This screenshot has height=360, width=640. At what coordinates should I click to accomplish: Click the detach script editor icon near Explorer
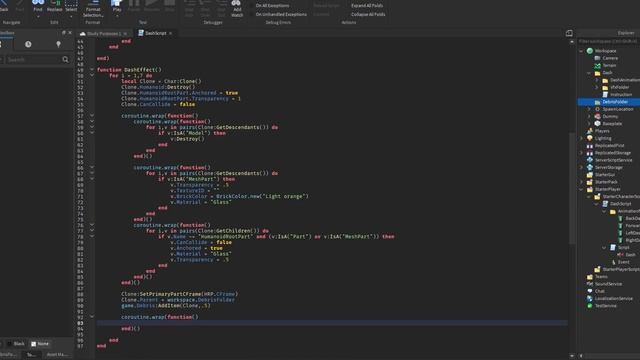pos(569,33)
